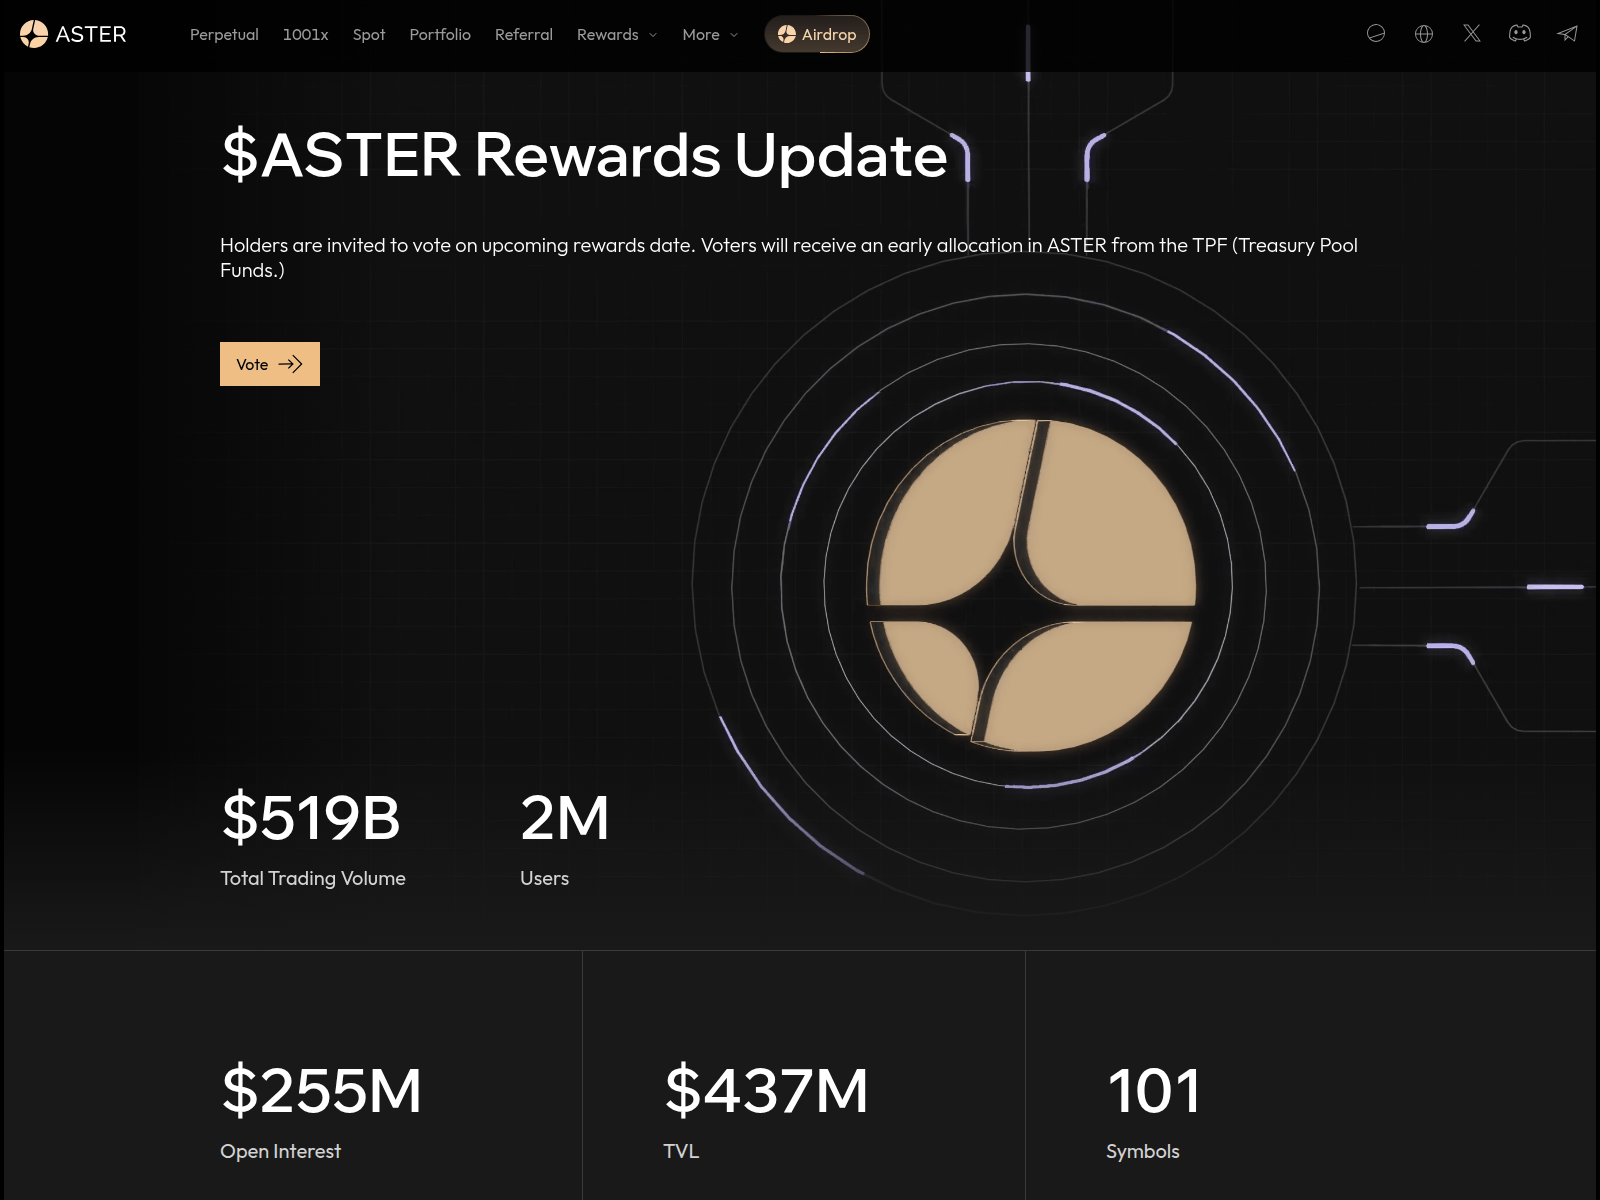Image resolution: width=1600 pixels, height=1200 pixels.
Task: Click the $437M TVL figure
Action: click(x=767, y=1092)
